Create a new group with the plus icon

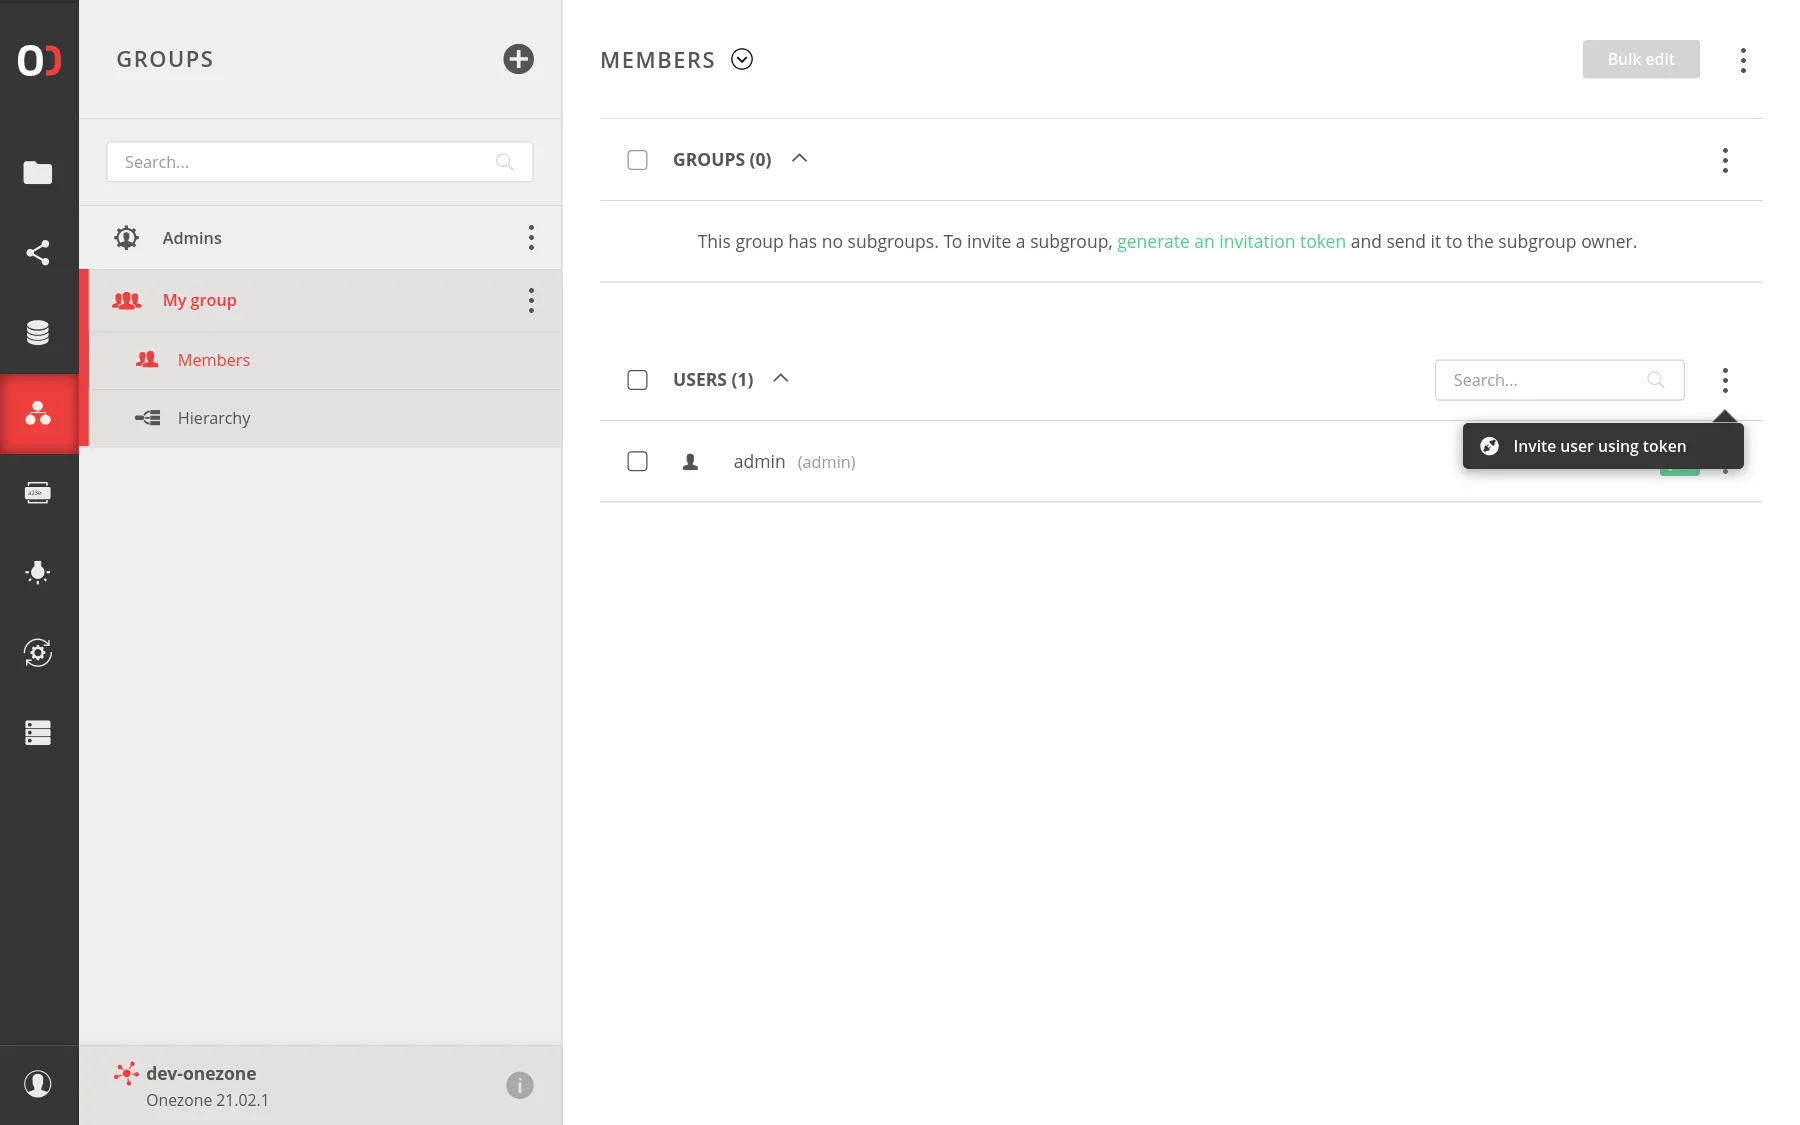pyautogui.click(x=518, y=59)
